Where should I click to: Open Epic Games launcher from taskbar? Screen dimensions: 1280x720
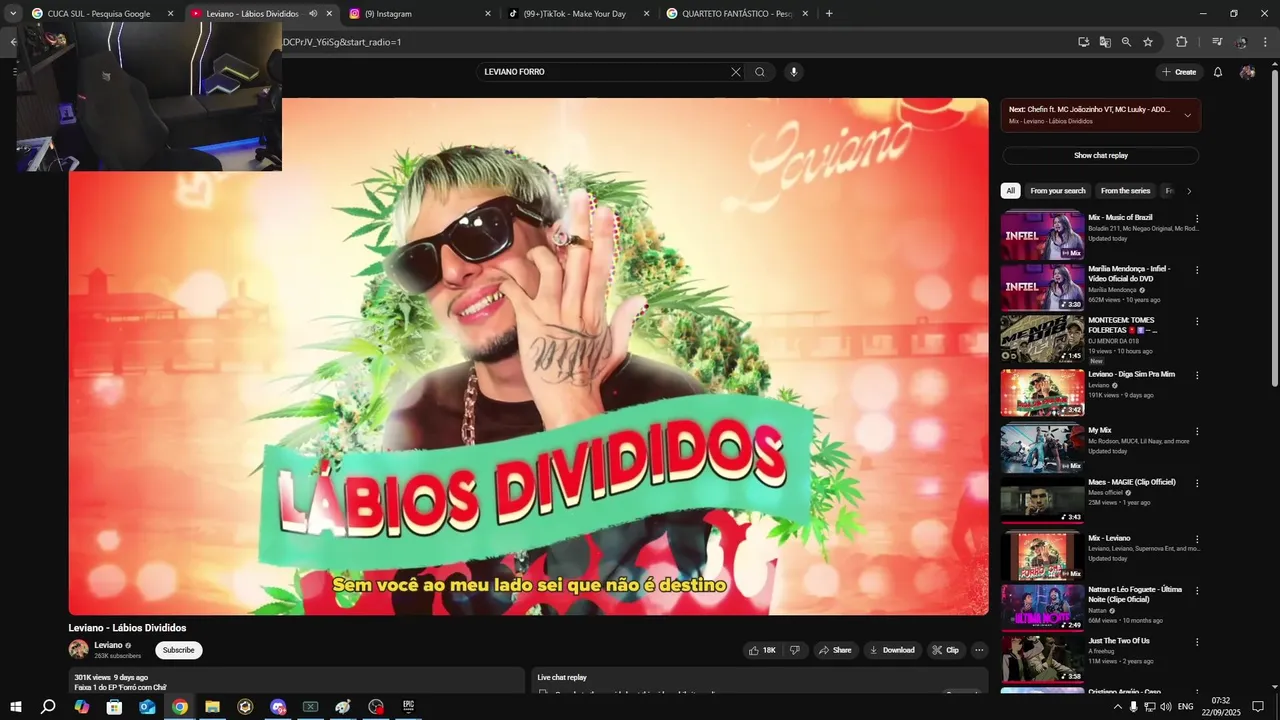pos(408,707)
